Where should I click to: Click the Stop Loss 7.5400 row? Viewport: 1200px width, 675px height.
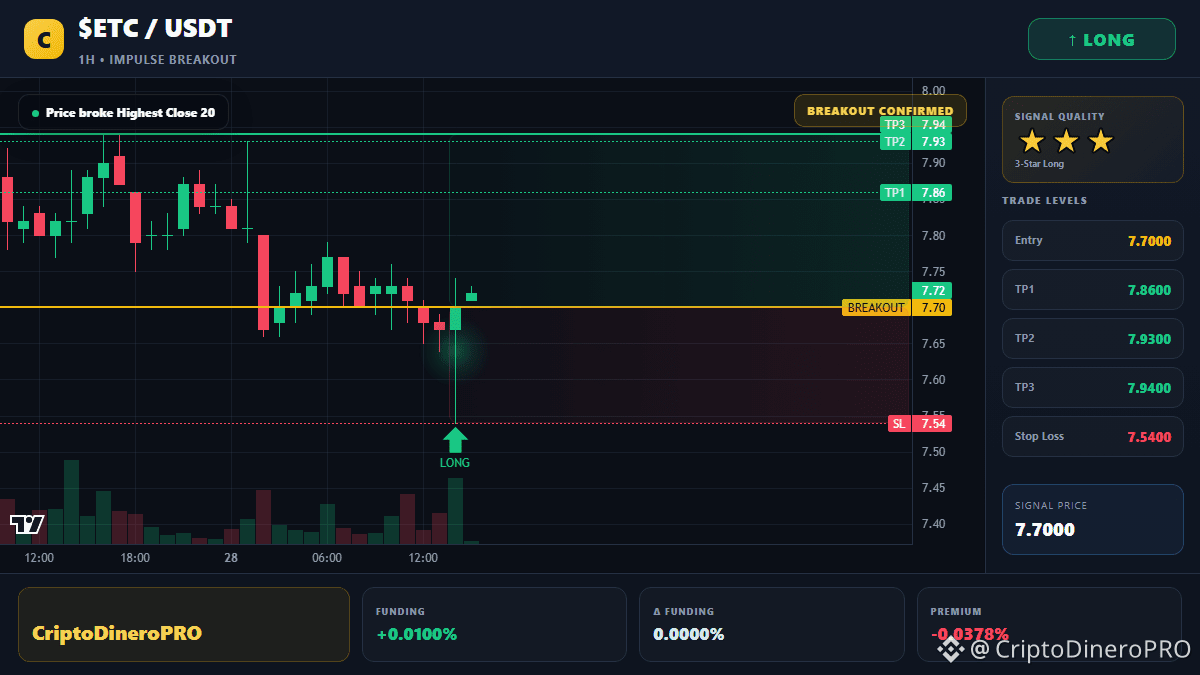[1092, 437]
